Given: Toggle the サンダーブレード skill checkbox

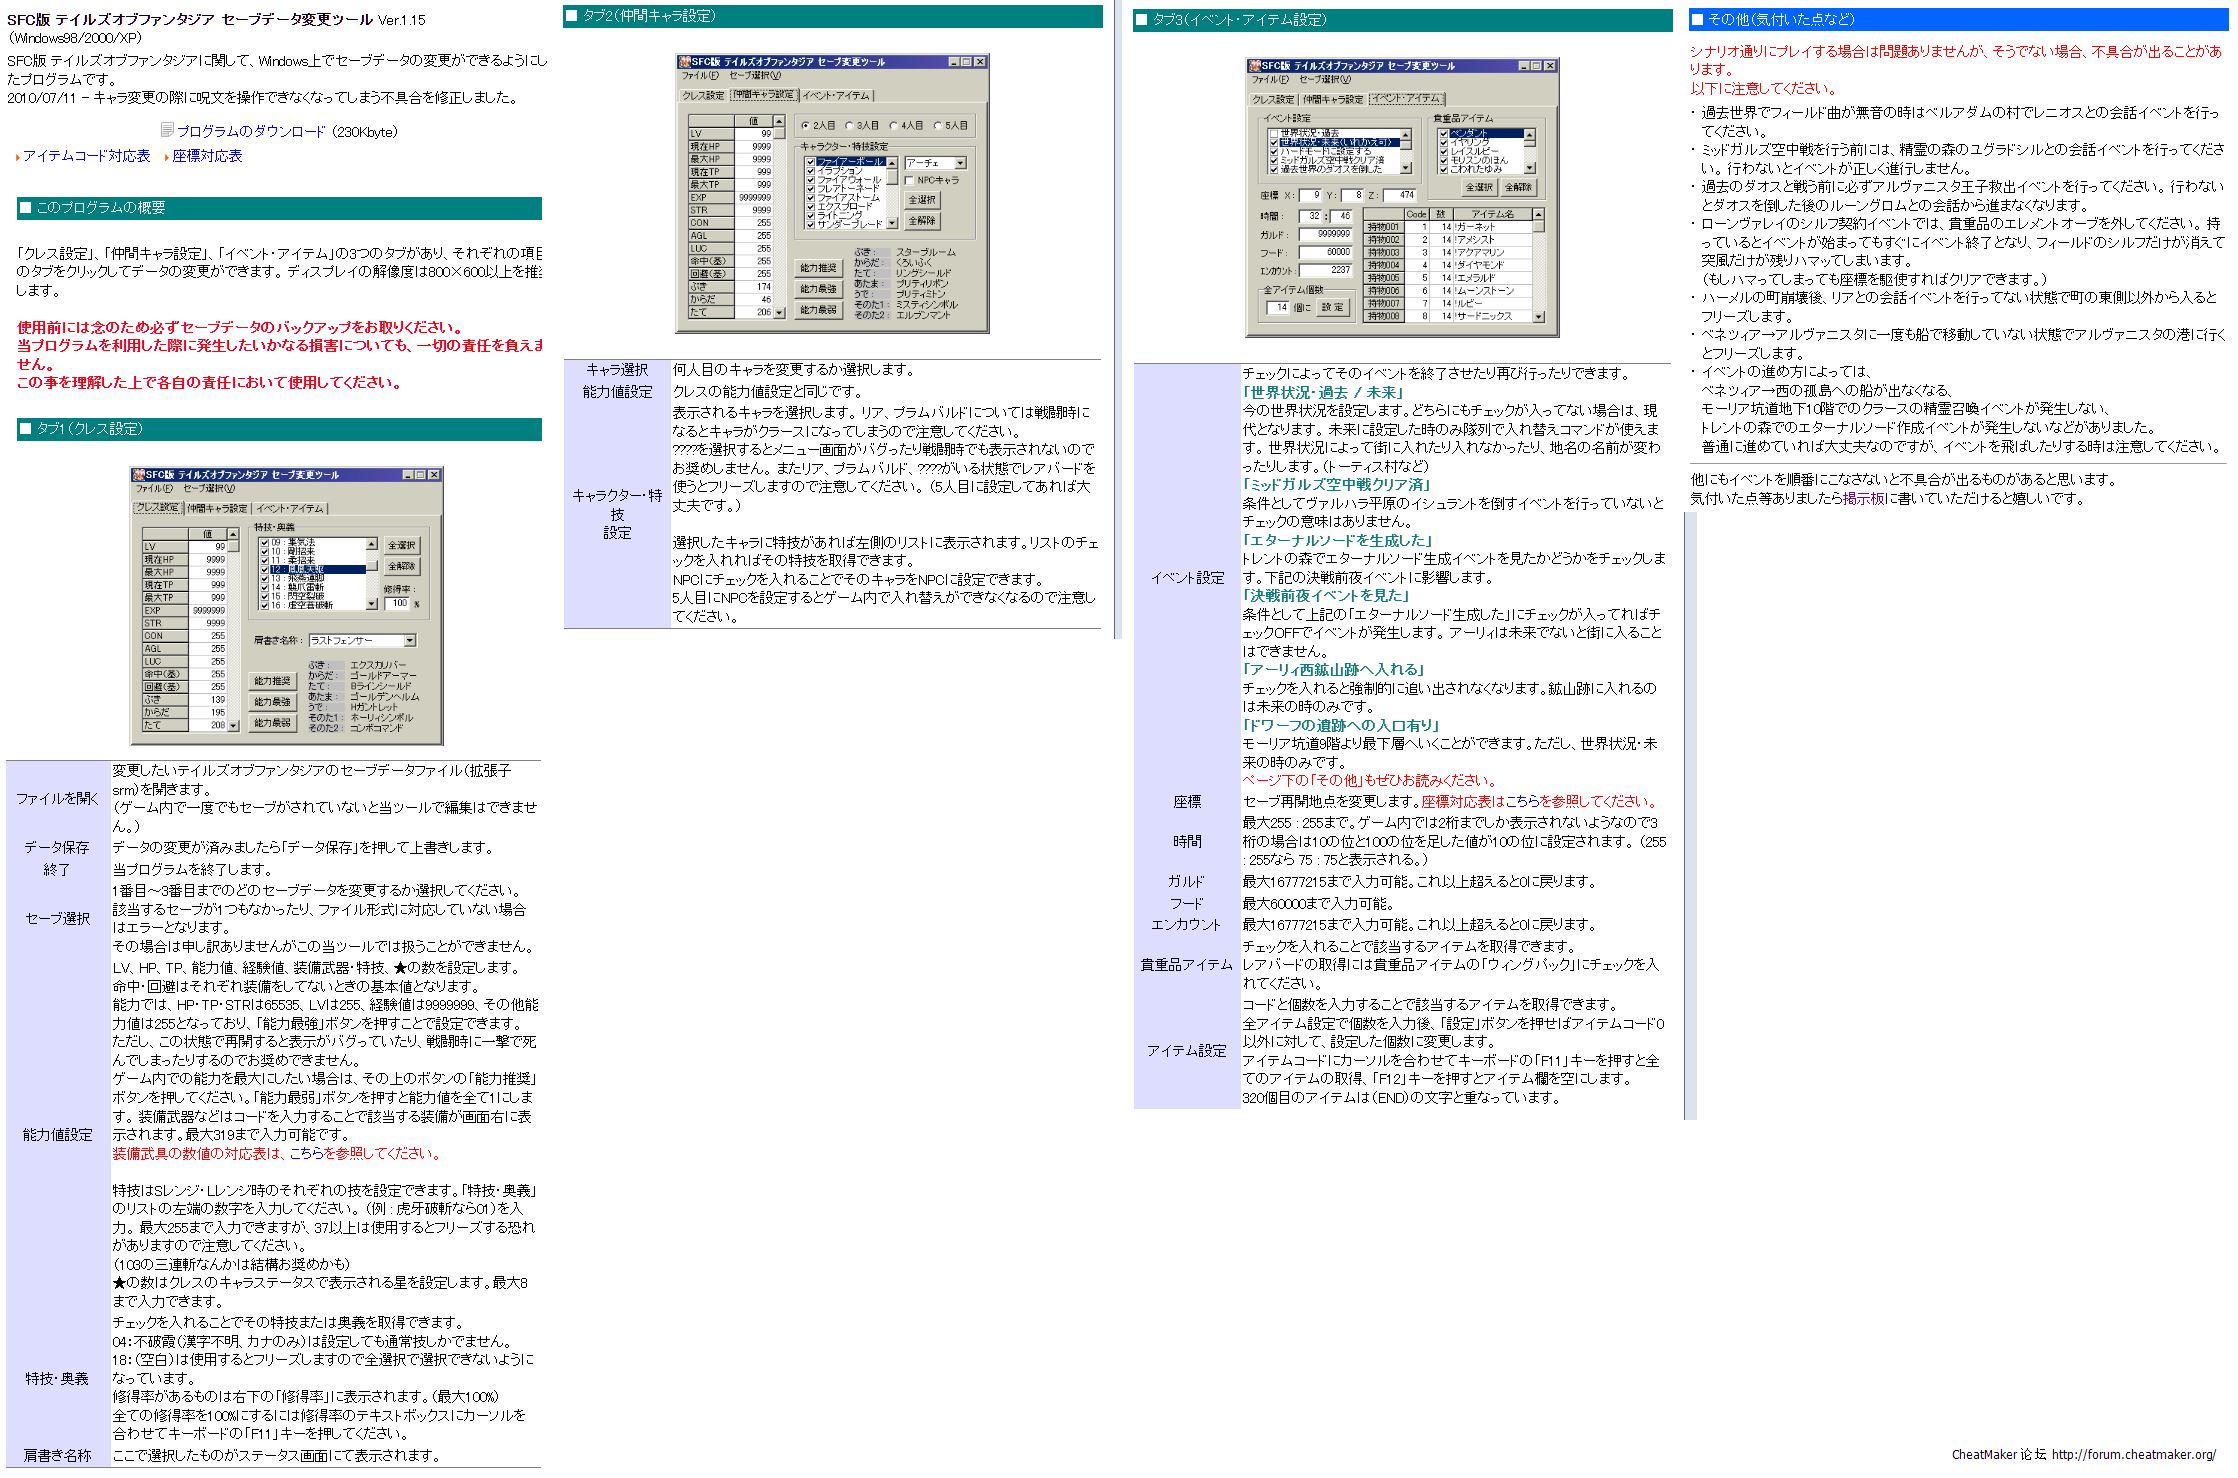Looking at the screenshot, I should pos(810,225).
